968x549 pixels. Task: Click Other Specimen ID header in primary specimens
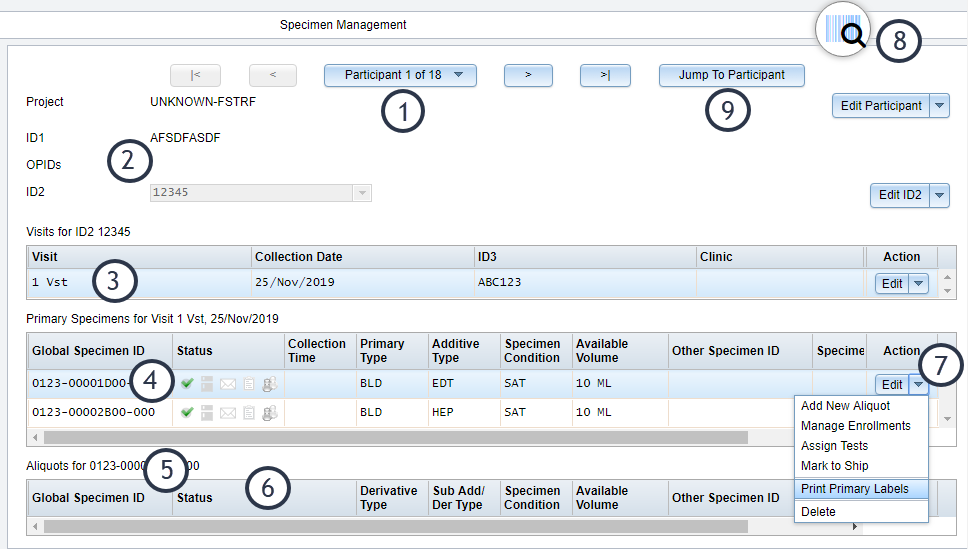(740, 351)
